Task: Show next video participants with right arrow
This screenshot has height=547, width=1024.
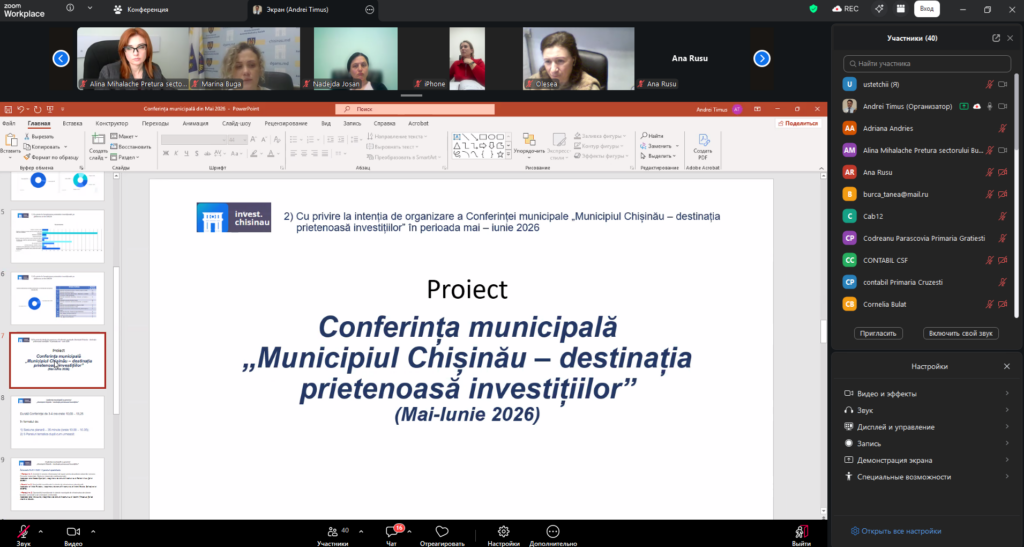Action: pyautogui.click(x=762, y=59)
